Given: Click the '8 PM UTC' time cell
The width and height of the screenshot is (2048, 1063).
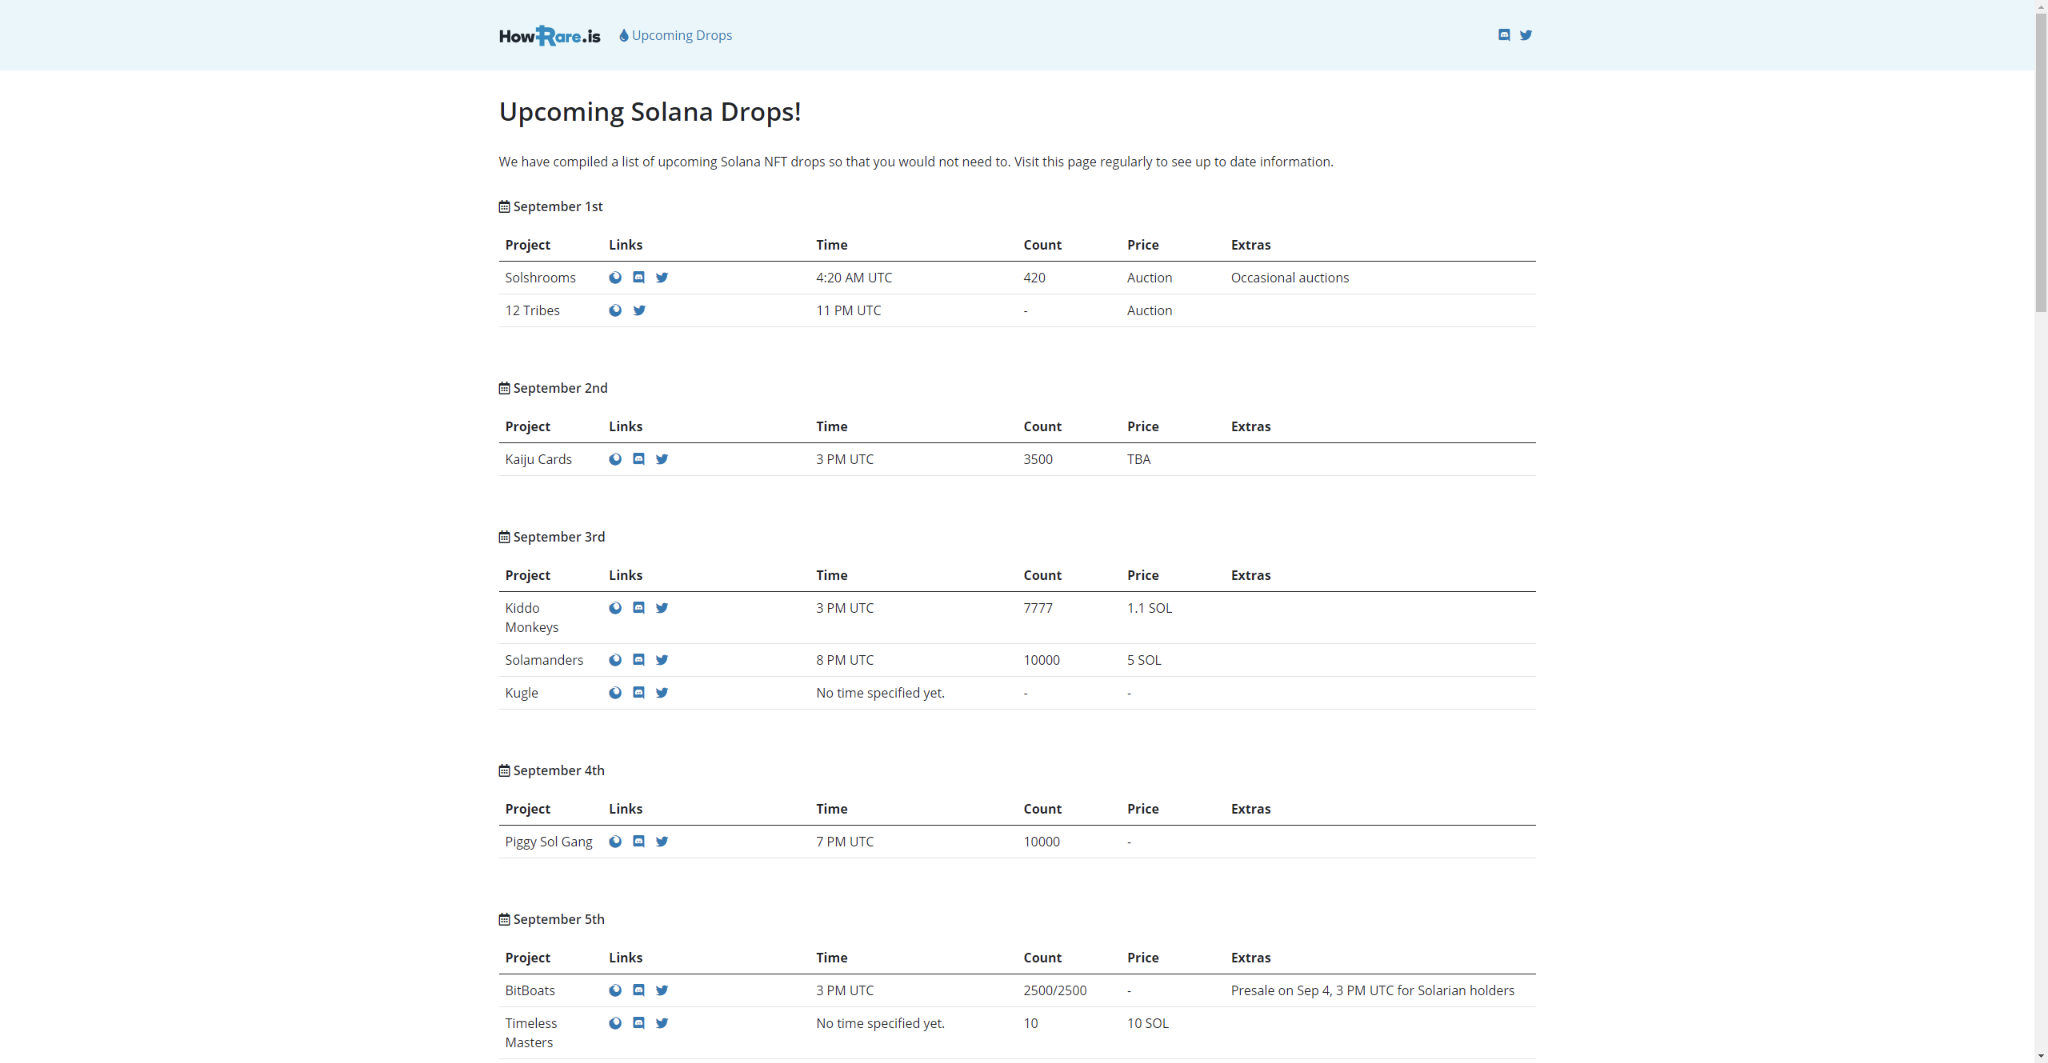Looking at the screenshot, I should tap(845, 660).
